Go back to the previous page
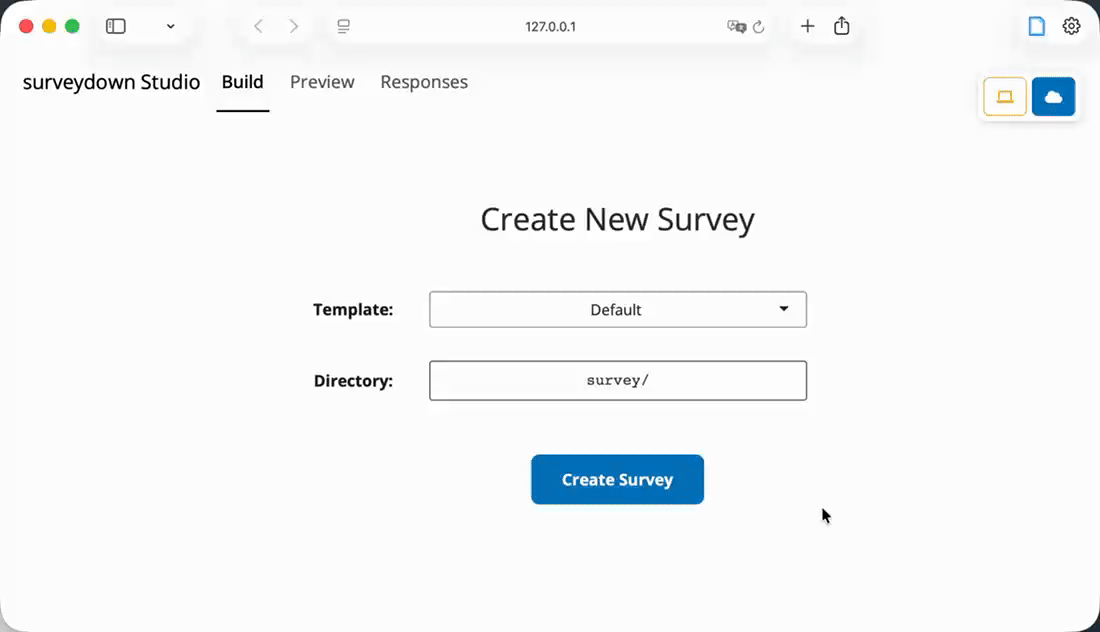 [258, 27]
